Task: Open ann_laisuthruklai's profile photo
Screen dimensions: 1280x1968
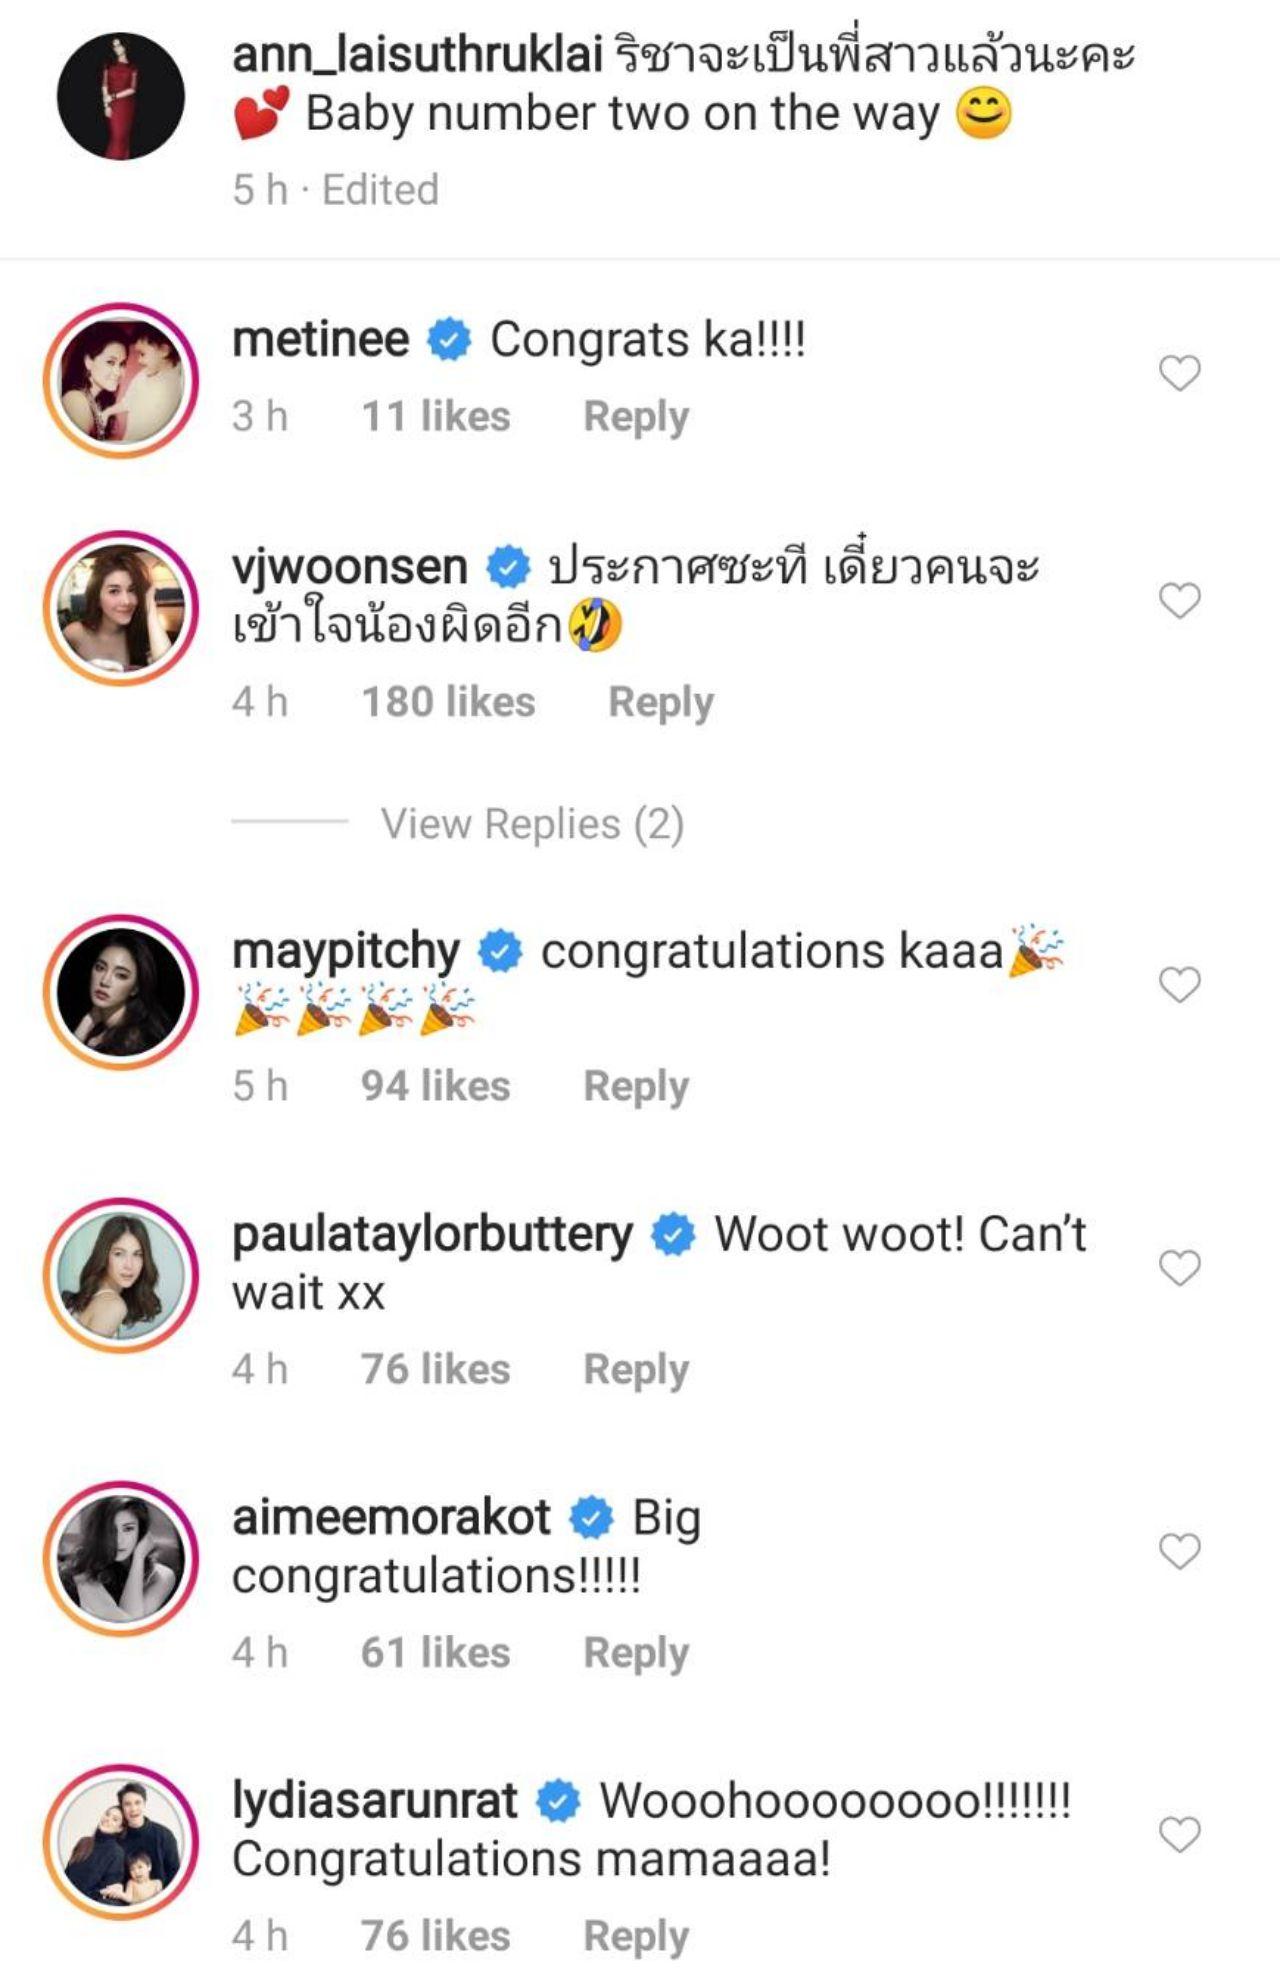Action: (x=121, y=95)
